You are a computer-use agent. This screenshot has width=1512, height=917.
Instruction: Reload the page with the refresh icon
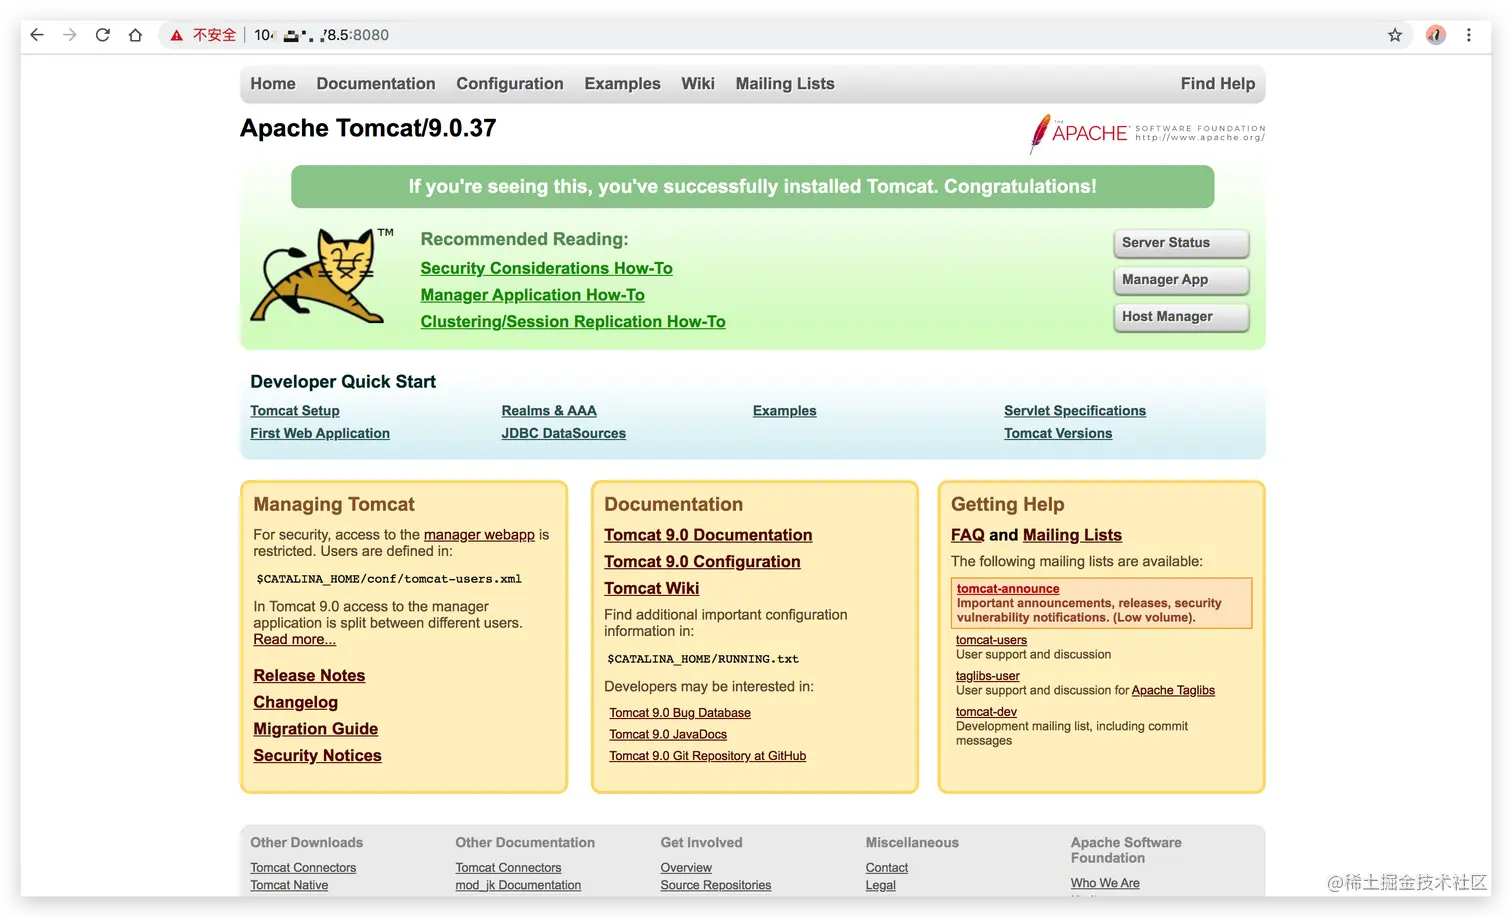tap(102, 35)
